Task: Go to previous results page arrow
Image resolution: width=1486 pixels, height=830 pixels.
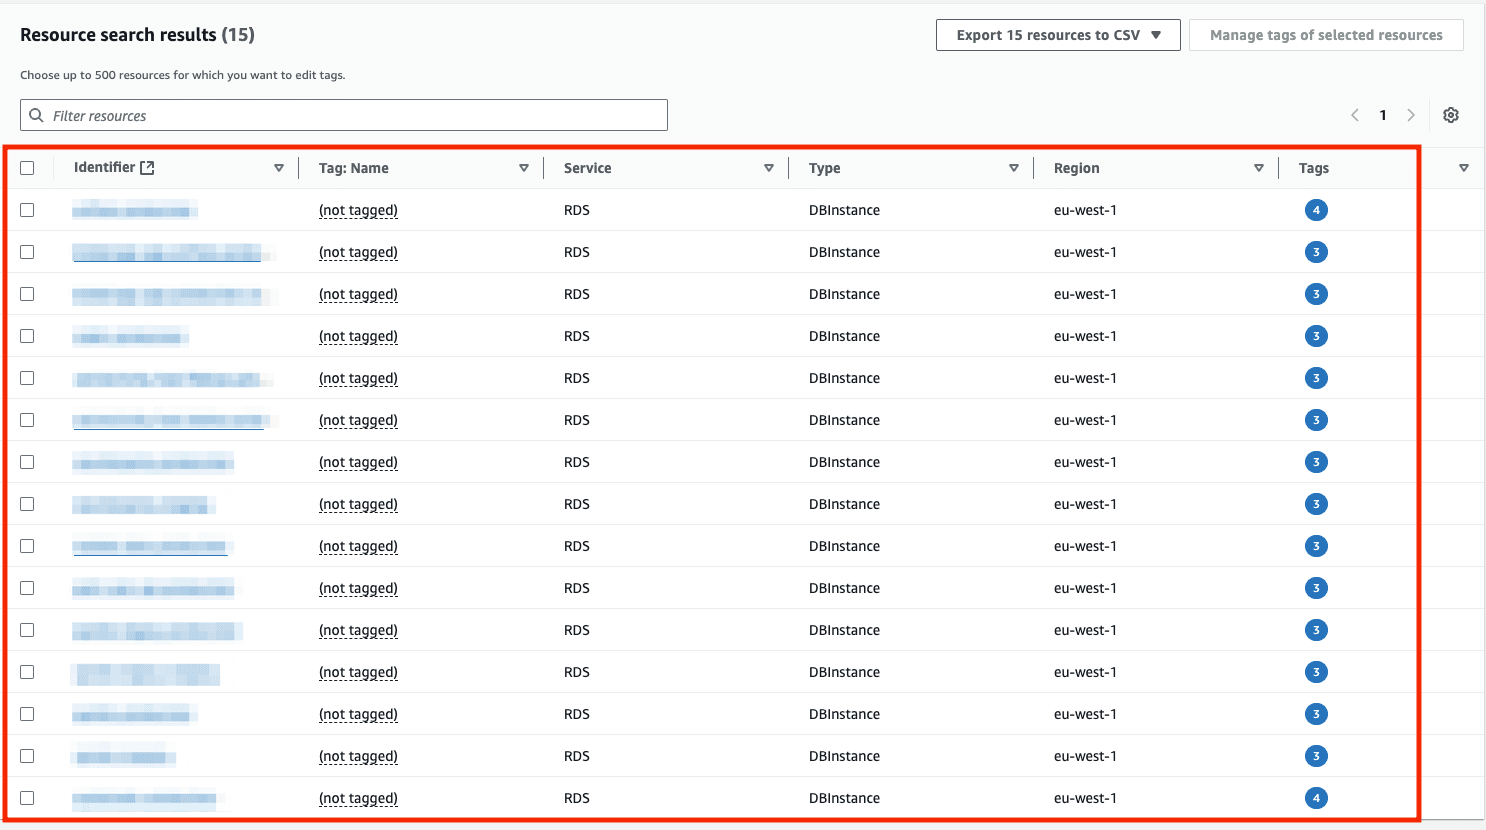Action: coord(1355,115)
